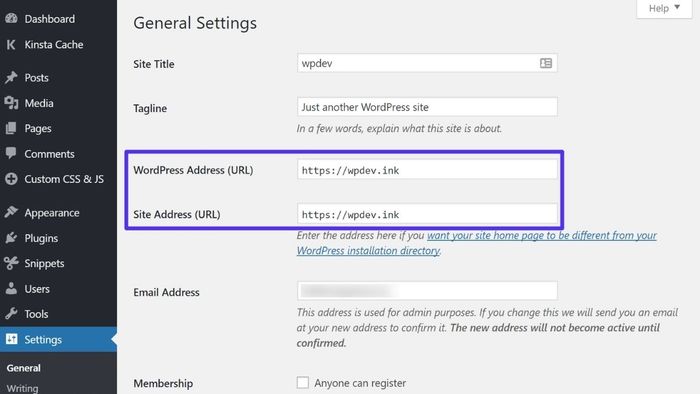Open Appearance via the paintbrush icon
The image size is (700, 394).
click(11, 212)
